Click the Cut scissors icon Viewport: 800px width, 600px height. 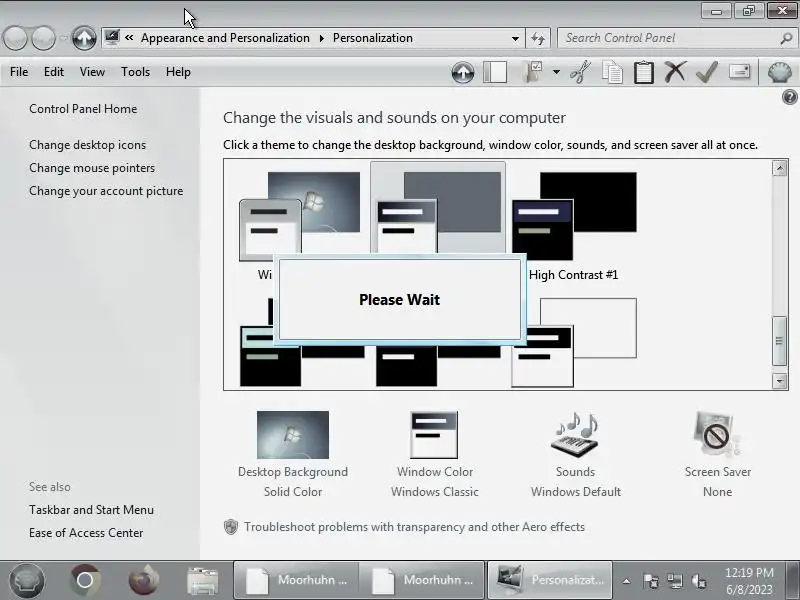point(581,72)
